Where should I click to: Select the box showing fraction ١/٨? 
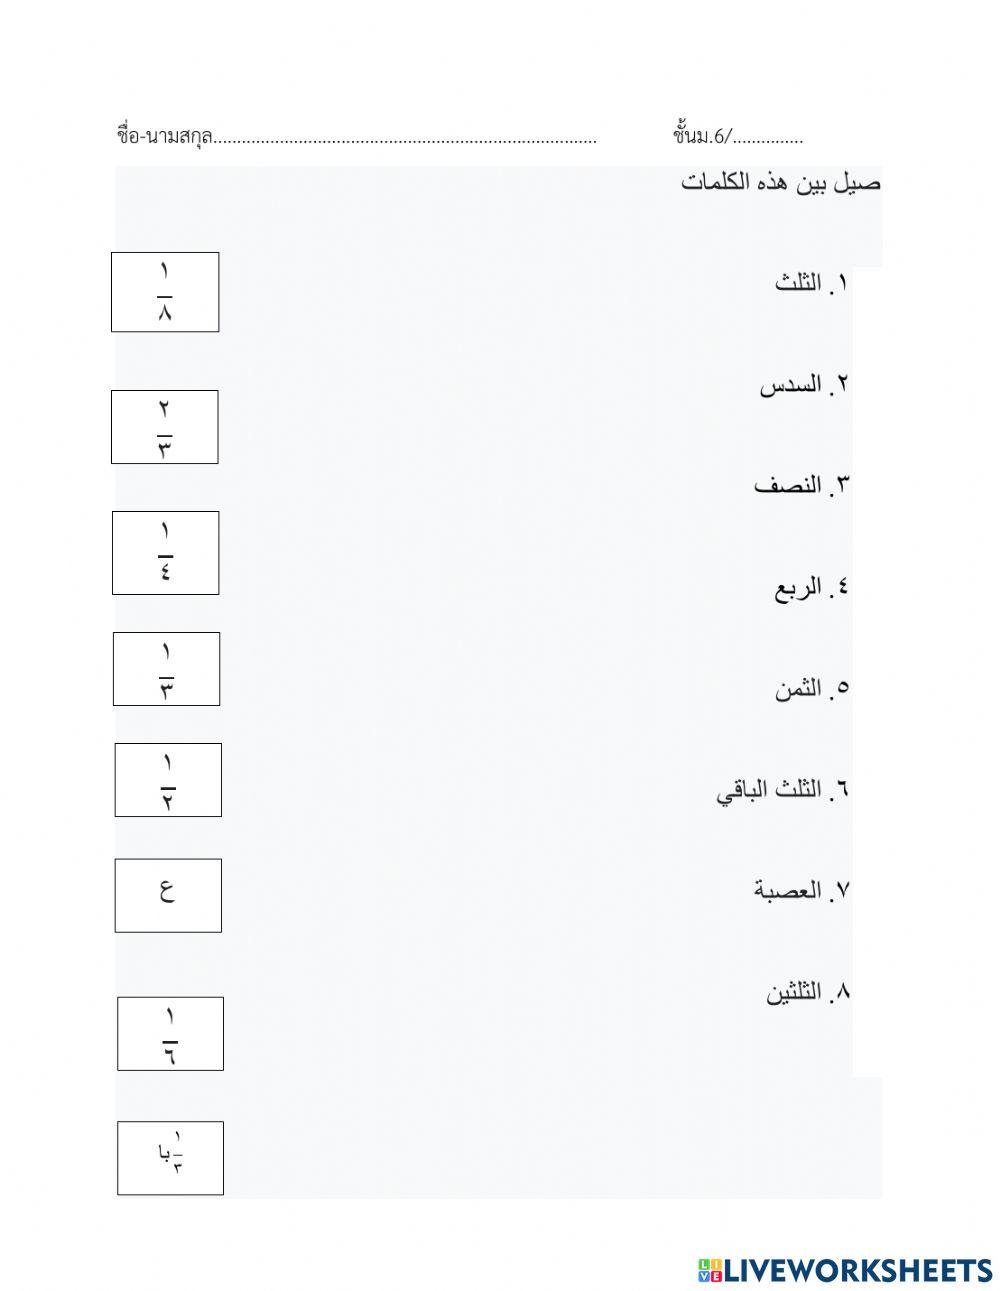tap(165, 292)
